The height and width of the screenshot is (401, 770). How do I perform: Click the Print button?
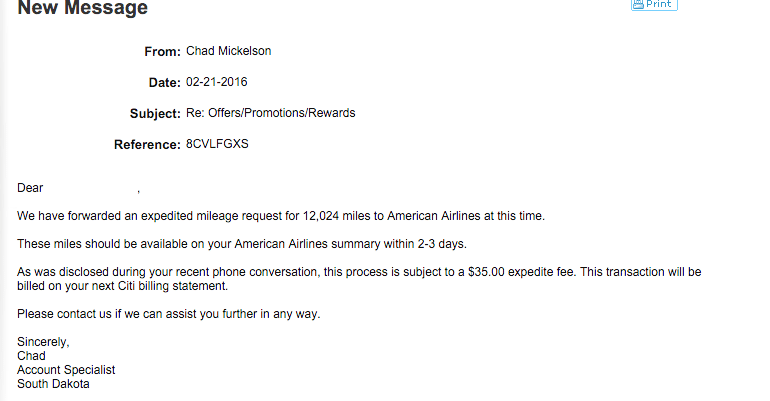654,4
